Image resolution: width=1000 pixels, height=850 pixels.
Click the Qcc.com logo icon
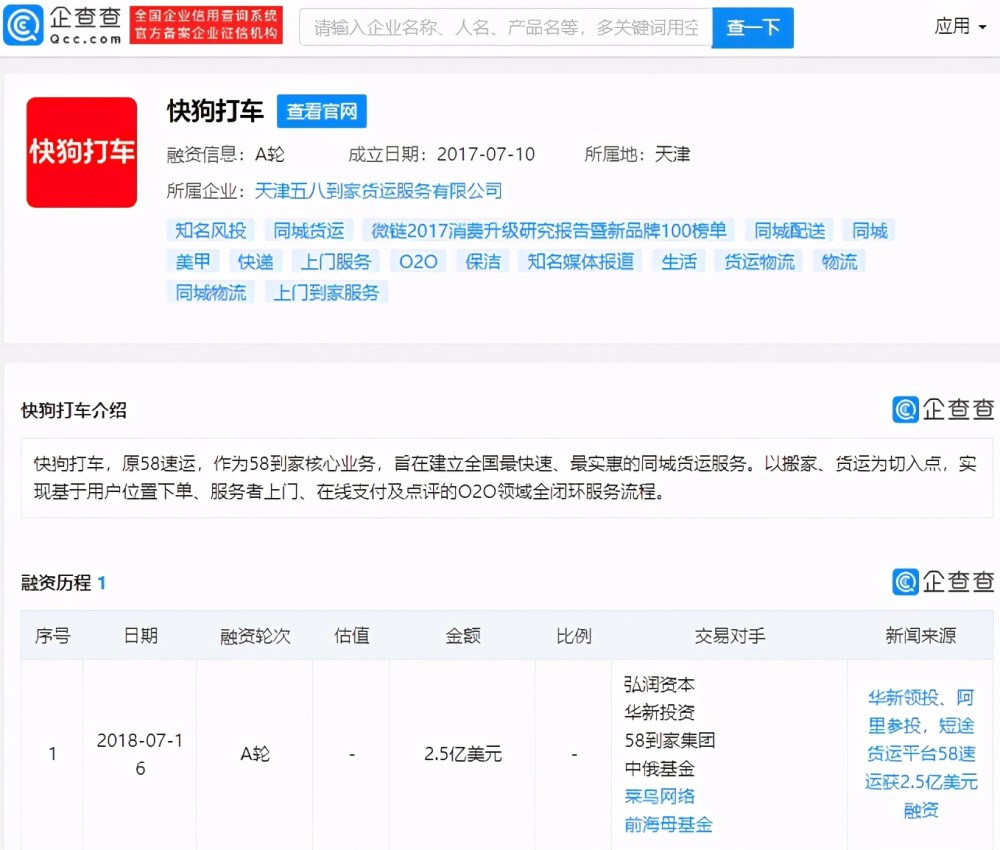(x=24, y=25)
